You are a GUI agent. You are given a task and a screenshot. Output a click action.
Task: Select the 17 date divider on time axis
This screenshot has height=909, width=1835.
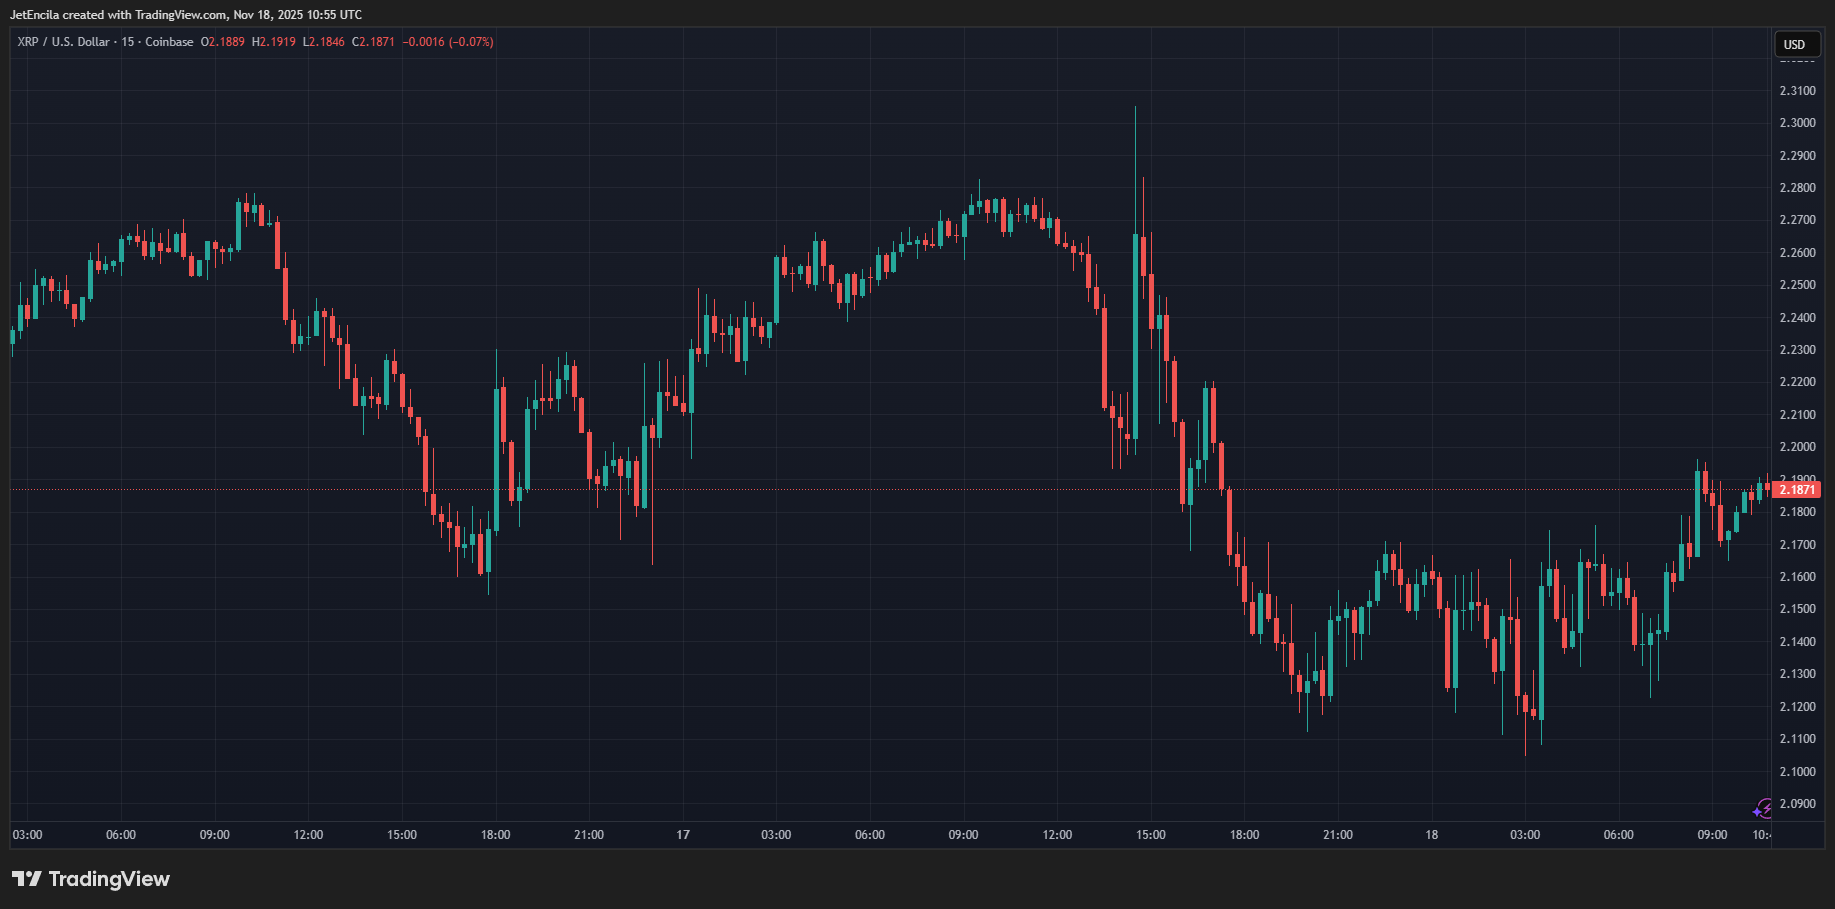(x=683, y=834)
